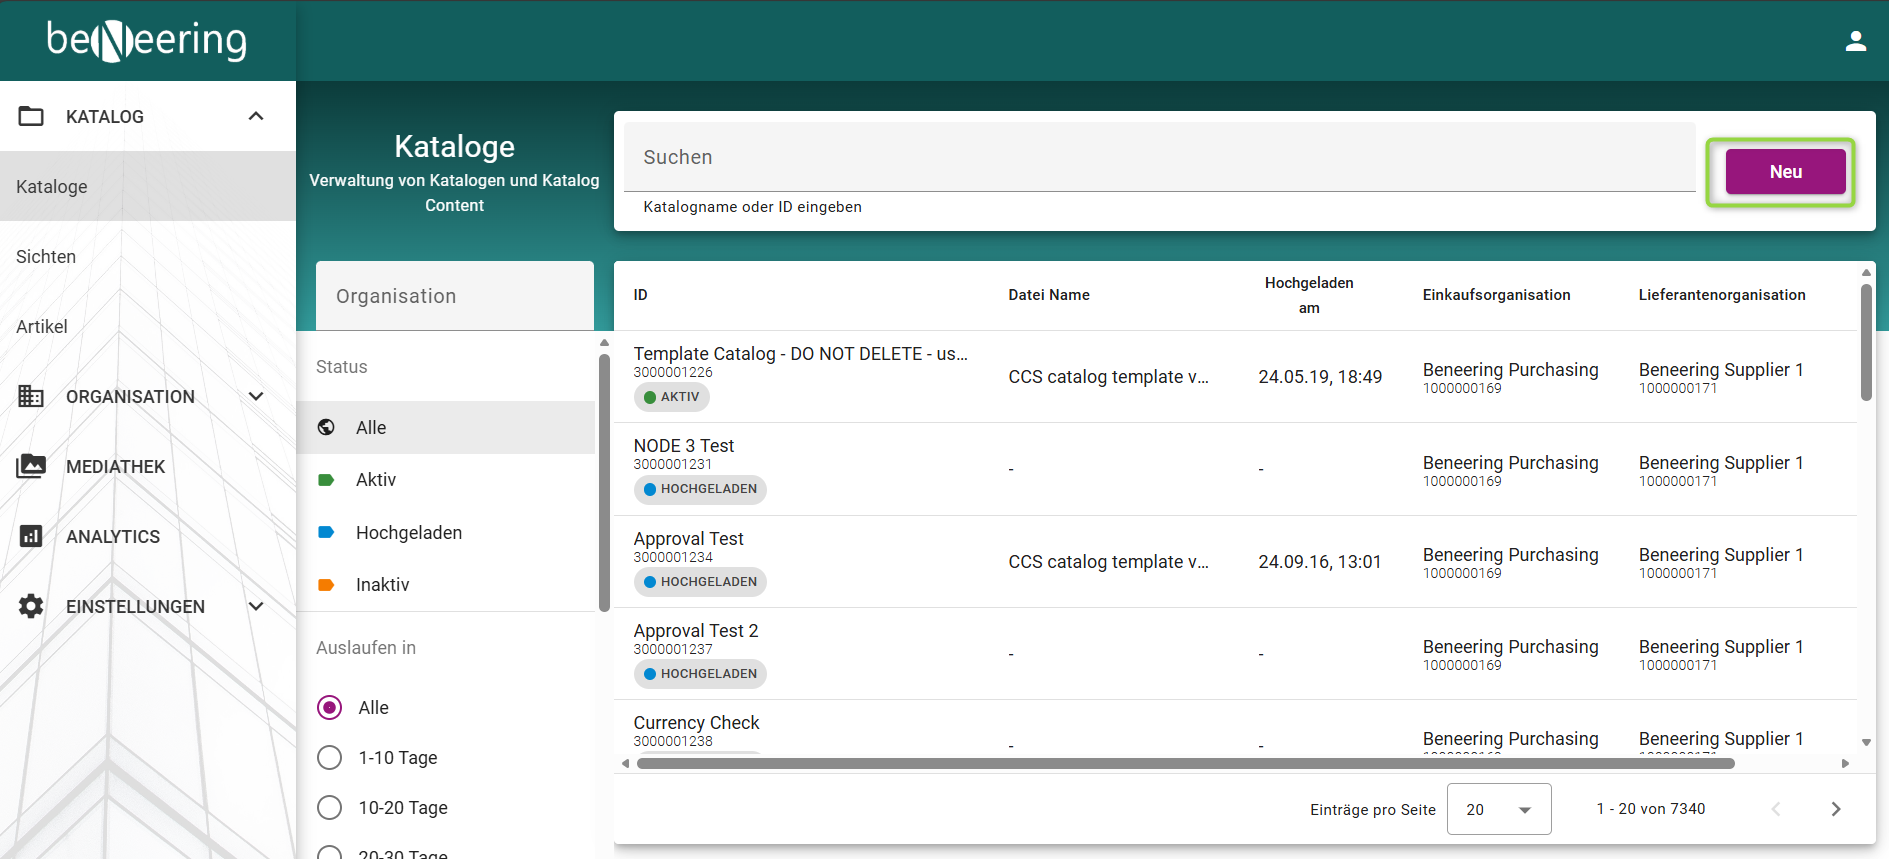Click the blue Hochgeladen tag icon
The image size is (1889, 859).
pyautogui.click(x=326, y=532)
